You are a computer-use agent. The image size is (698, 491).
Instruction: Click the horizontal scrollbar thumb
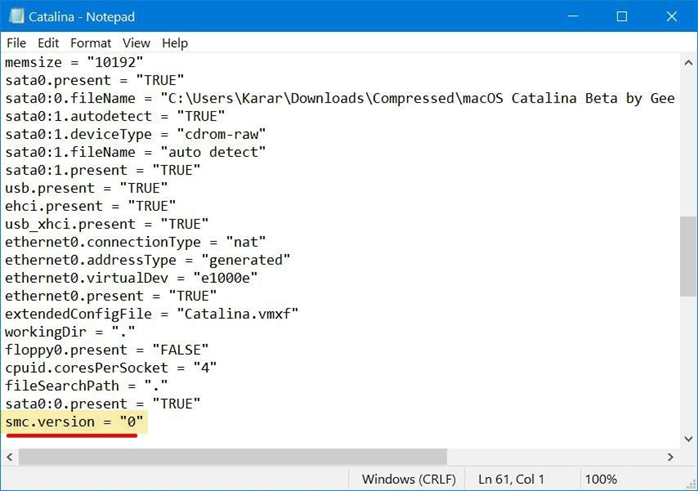coord(232,457)
